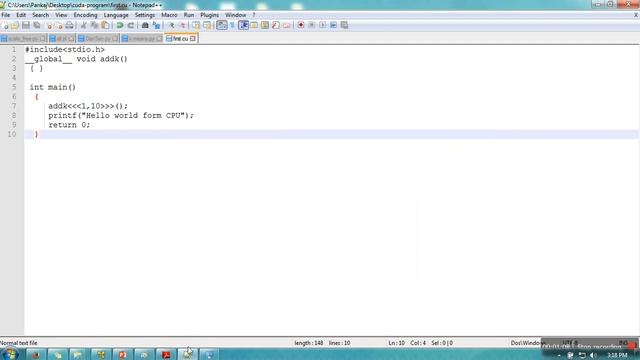Click line number 4 in the margin
Image resolution: width=640 pixels, height=360 pixels.
tap(14, 78)
